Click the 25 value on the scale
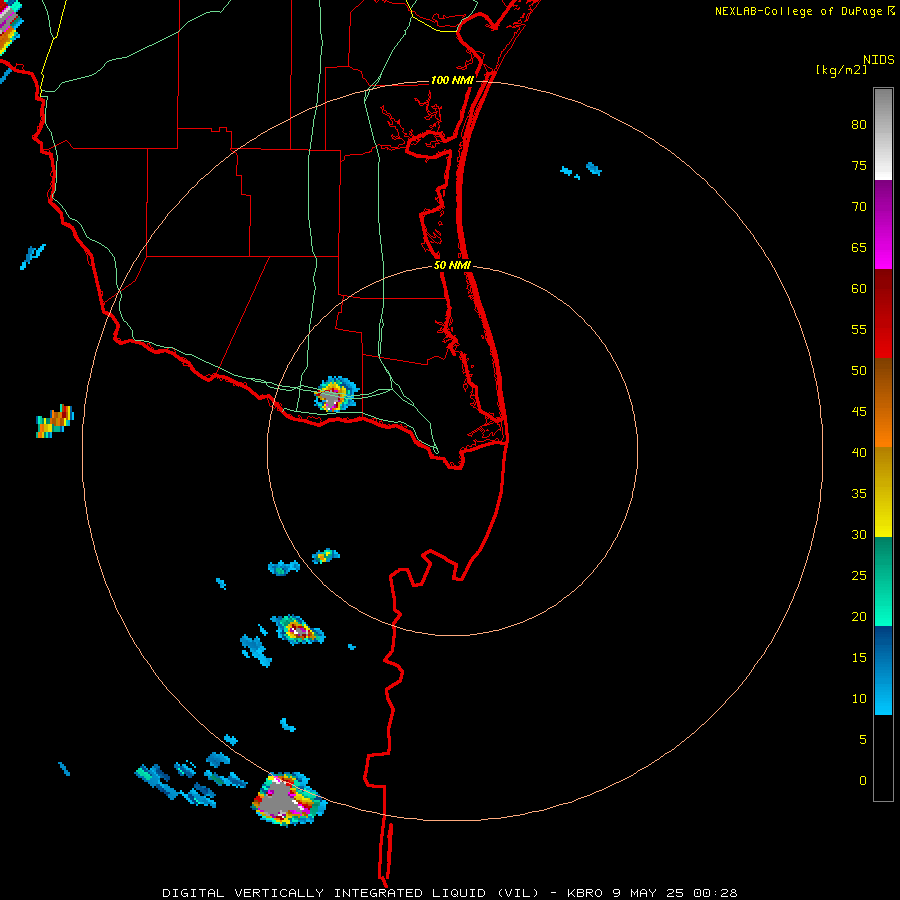Screen dimensions: 900x900 [x=859, y=576]
